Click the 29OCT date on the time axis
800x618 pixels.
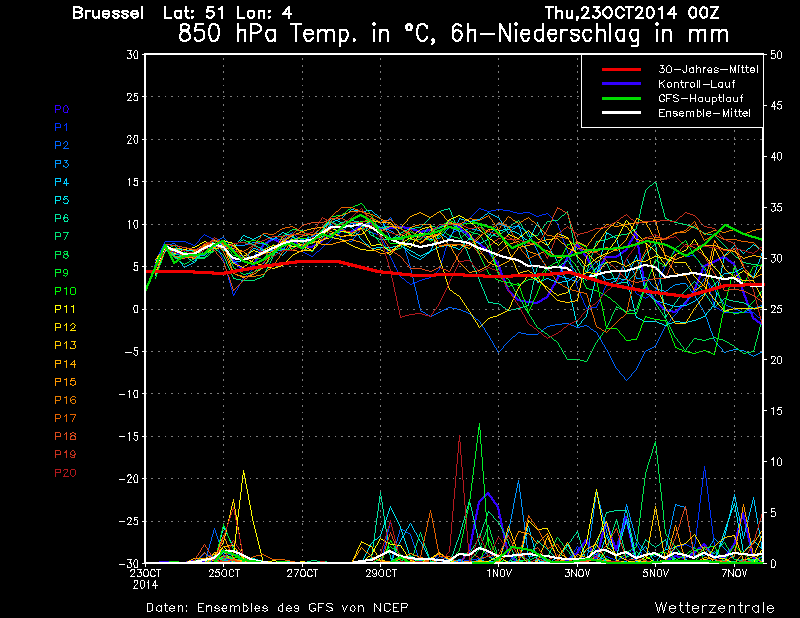381,574
